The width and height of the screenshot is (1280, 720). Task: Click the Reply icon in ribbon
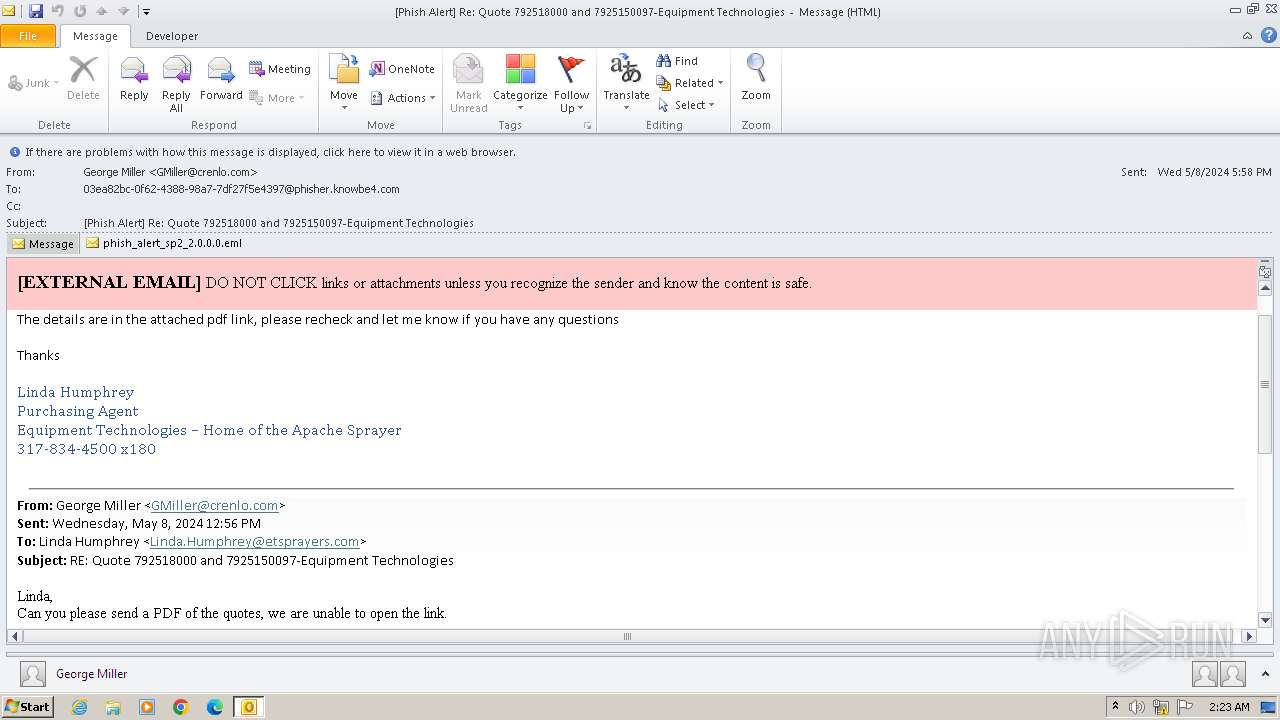[134, 80]
